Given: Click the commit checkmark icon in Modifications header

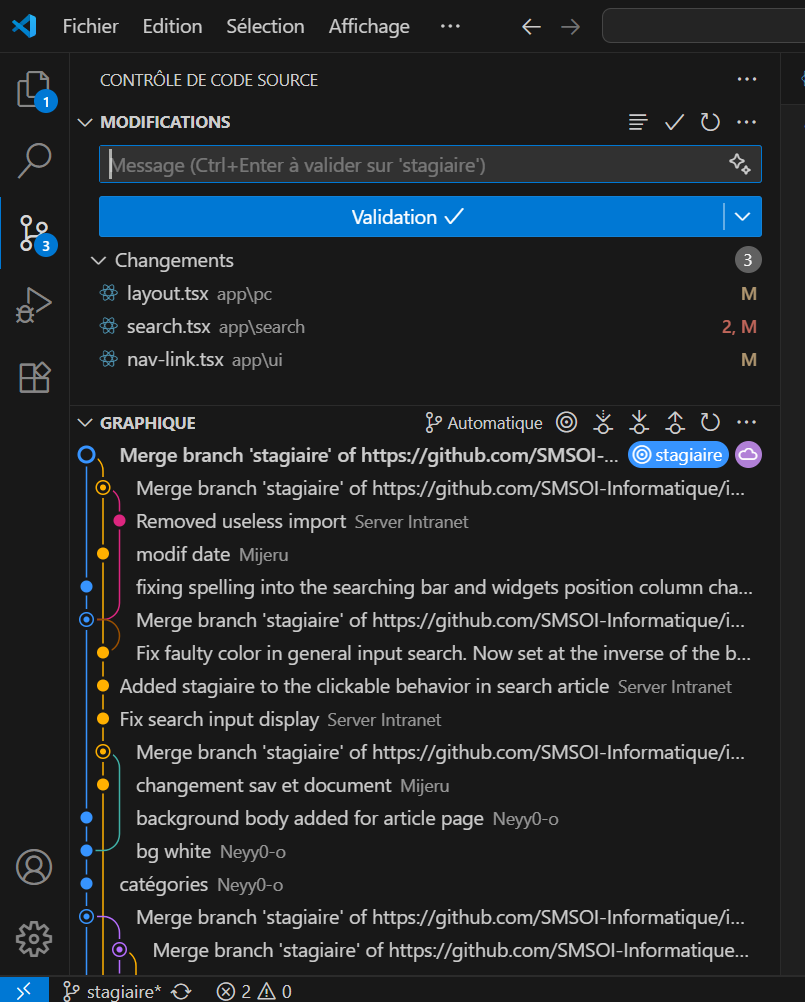Looking at the screenshot, I should coord(674,122).
